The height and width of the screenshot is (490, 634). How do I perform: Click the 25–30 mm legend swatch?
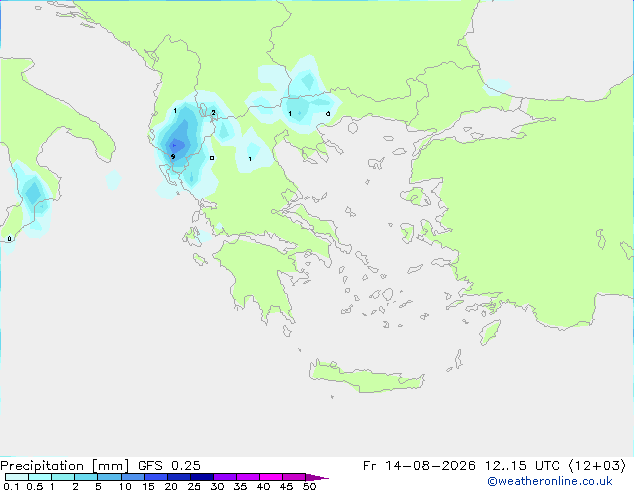pyautogui.click(x=201, y=477)
